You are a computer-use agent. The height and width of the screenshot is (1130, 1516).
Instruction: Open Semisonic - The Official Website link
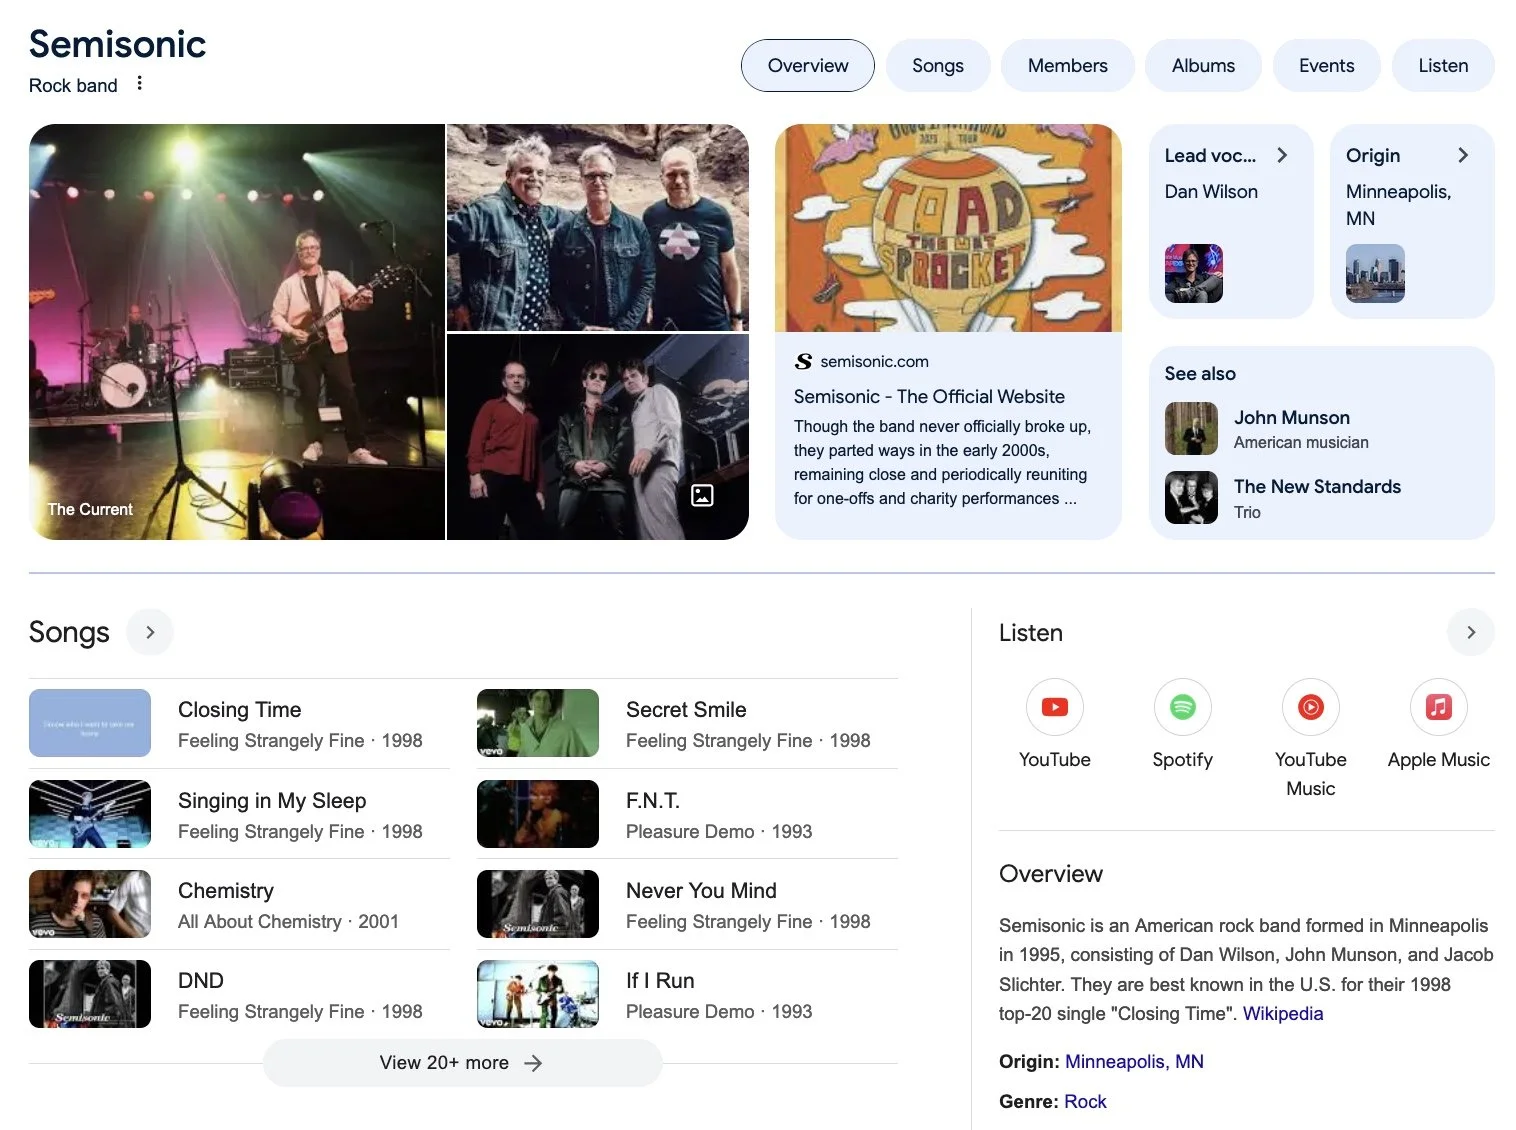tap(929, 396)
